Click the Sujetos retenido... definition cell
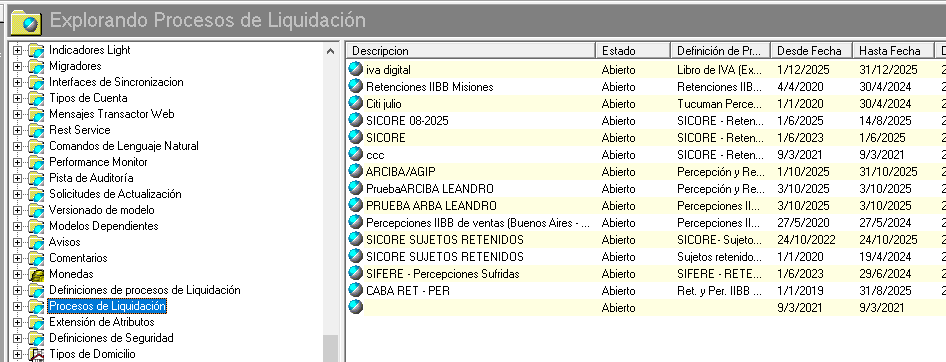Screen dimensions: 946x362 click(720, 256)
